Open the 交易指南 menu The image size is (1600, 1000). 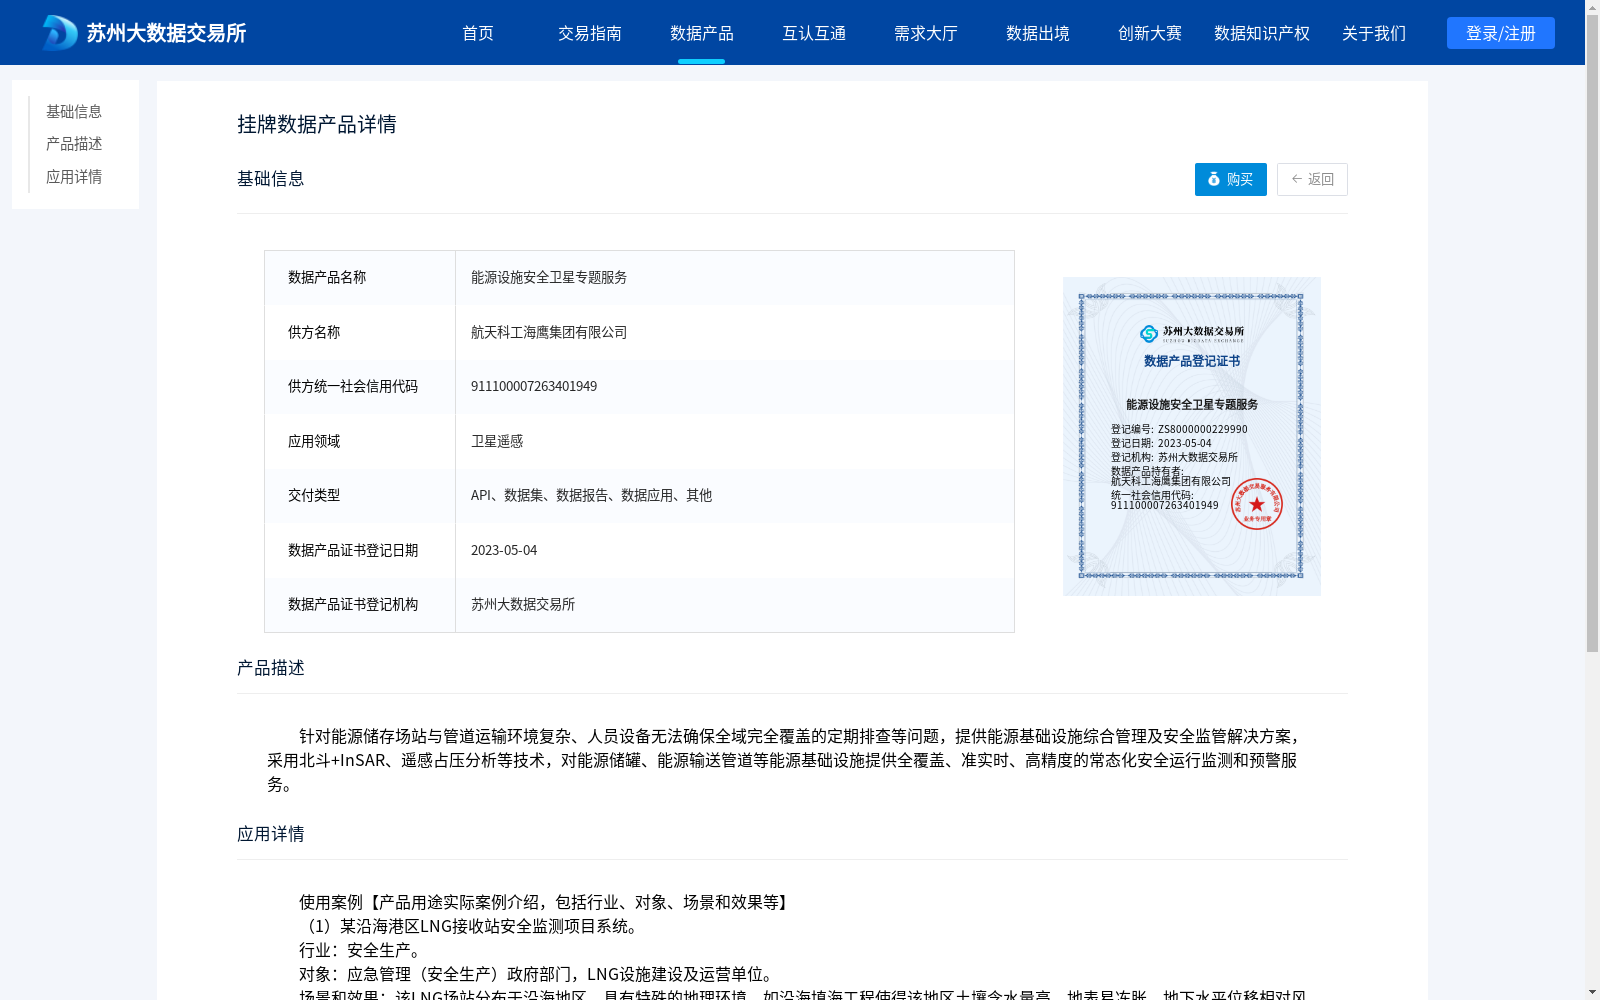pos(590,33)
